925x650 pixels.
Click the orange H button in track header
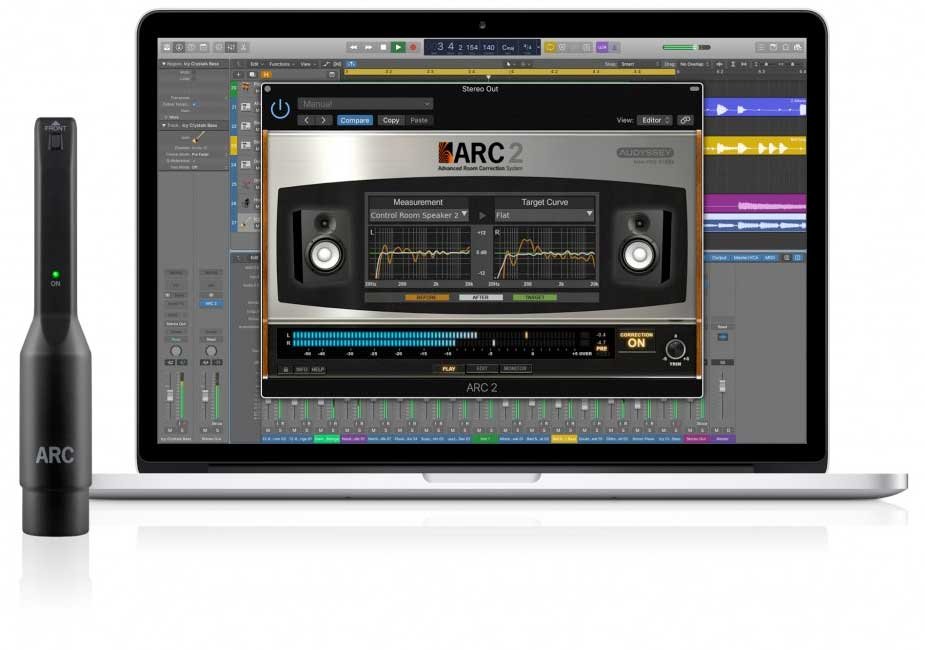pos(266,75)
